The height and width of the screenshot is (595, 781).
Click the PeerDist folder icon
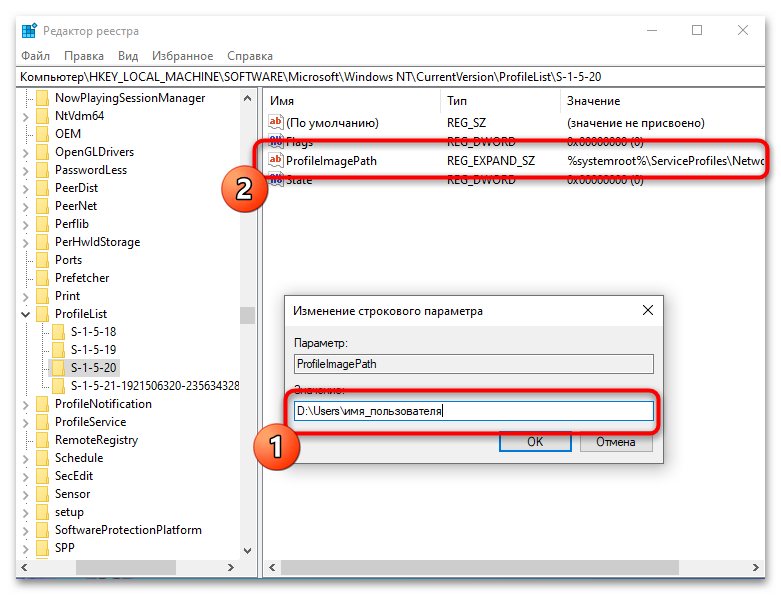[x=43, y=188]
